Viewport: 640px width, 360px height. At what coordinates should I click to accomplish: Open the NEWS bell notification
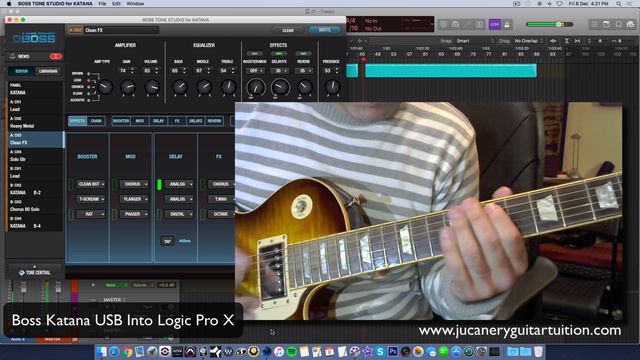coord(13,56)
